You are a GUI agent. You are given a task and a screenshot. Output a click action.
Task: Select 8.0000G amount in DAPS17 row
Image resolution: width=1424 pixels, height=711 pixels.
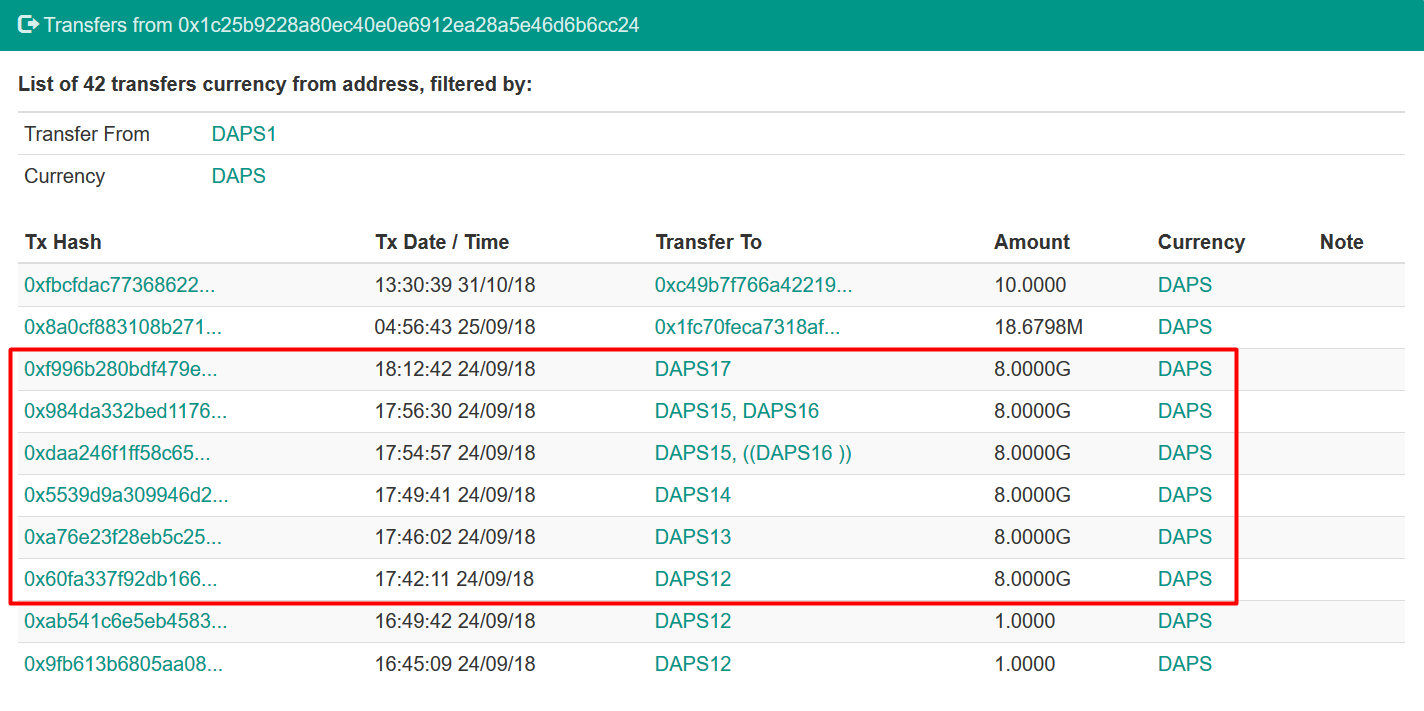[x=1033, y=369]
